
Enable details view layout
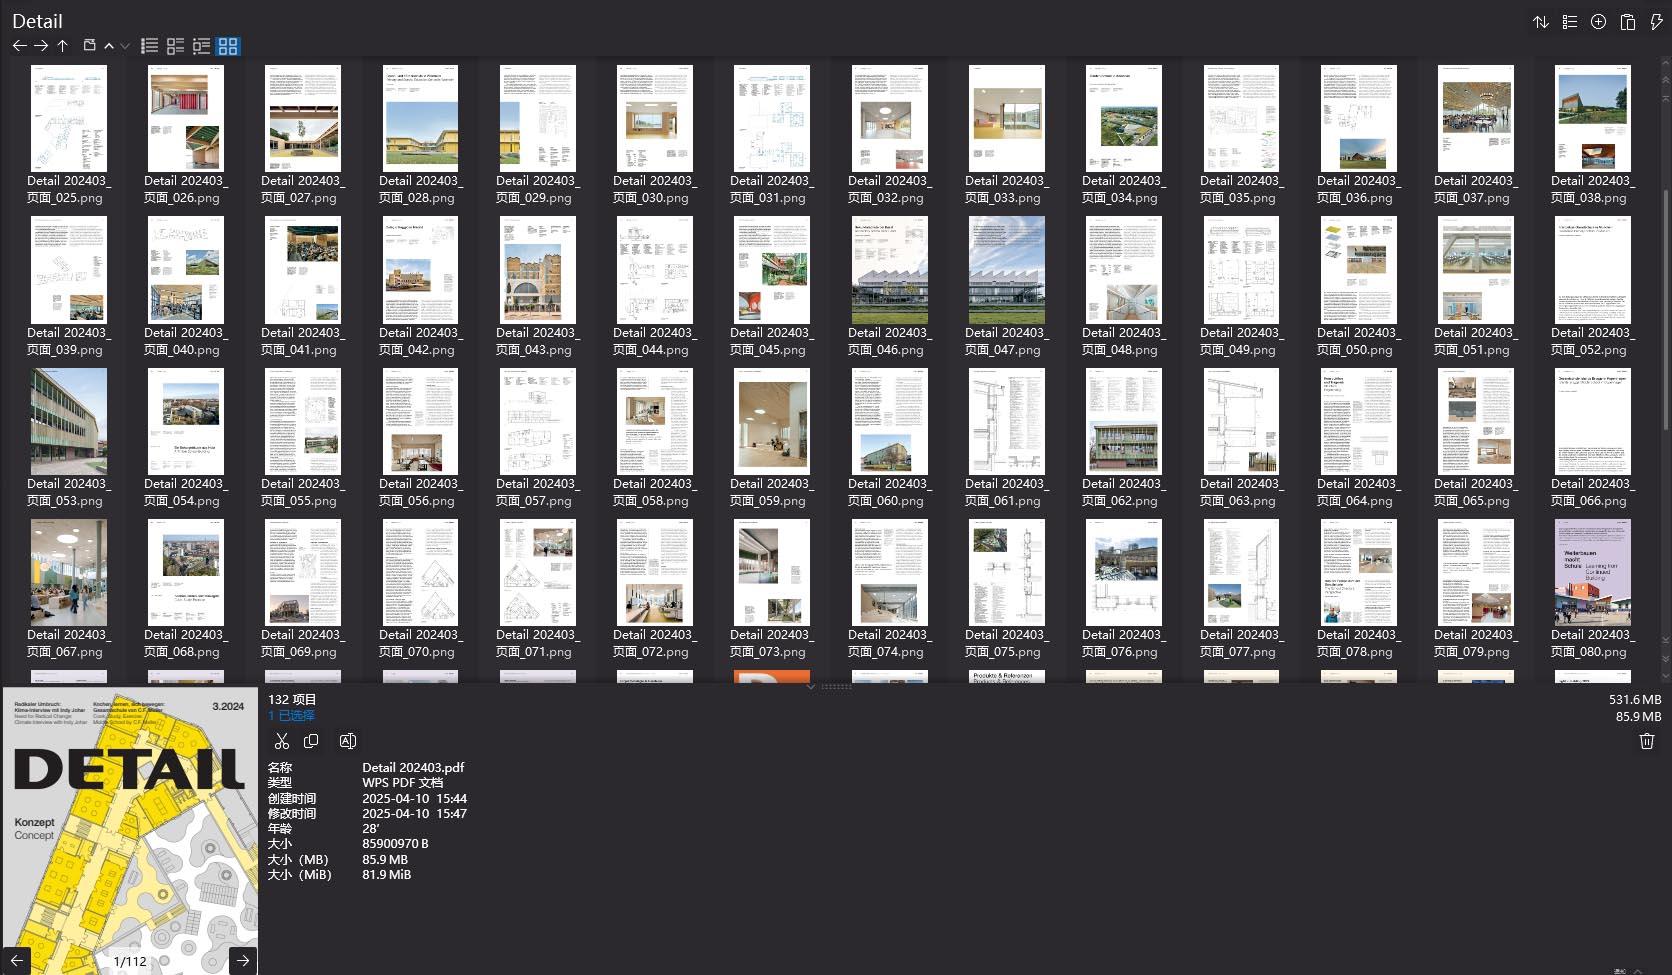[x=201, y=46]
